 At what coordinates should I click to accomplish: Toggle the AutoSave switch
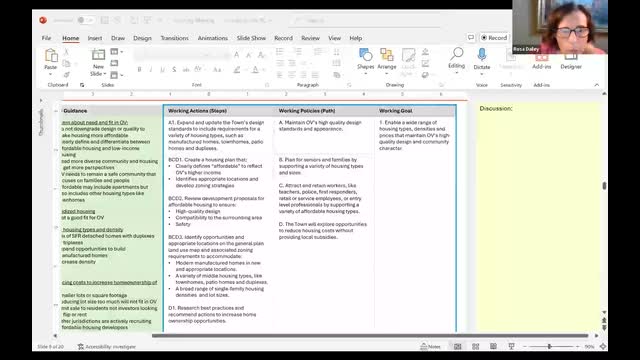86,20
